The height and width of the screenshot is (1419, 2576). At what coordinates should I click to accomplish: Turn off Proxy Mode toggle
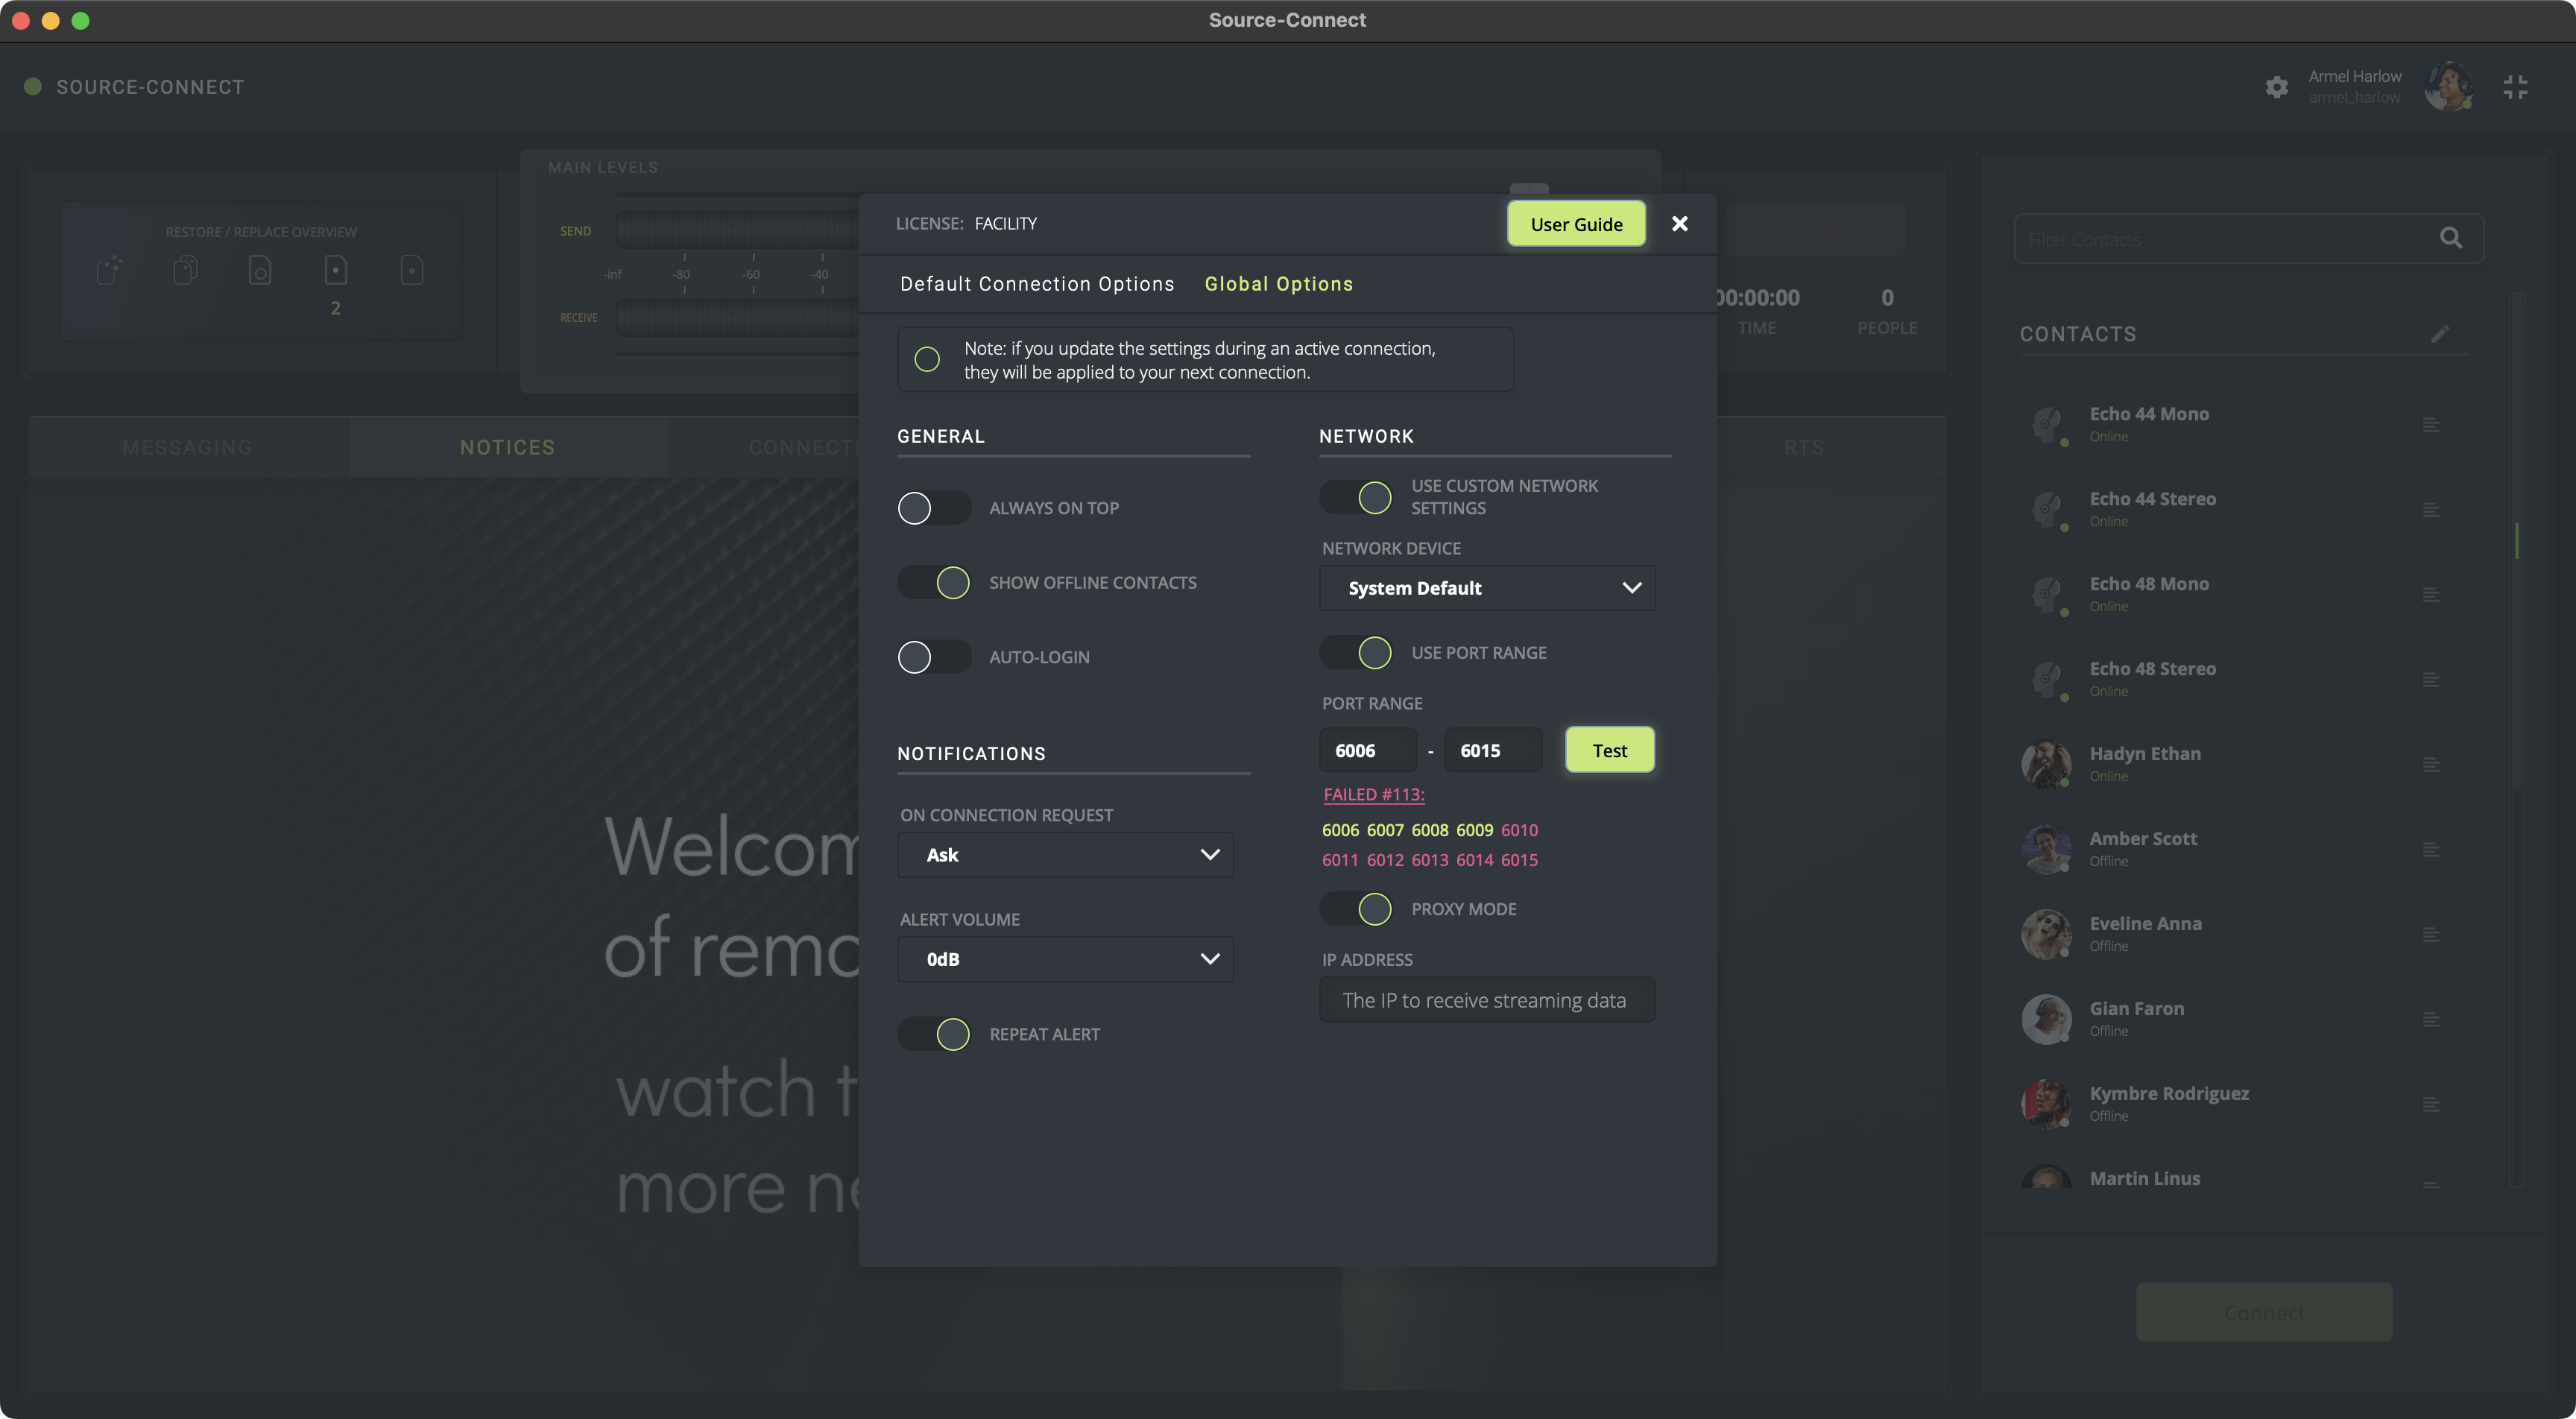point(1356,909)
